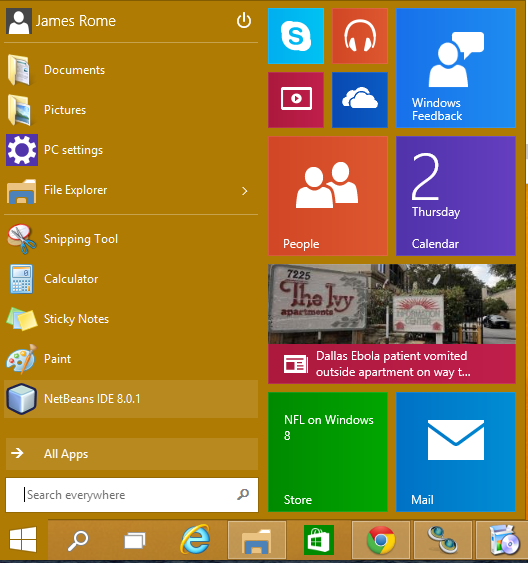
Task: Click the power button icon
Action: [244, 20]
